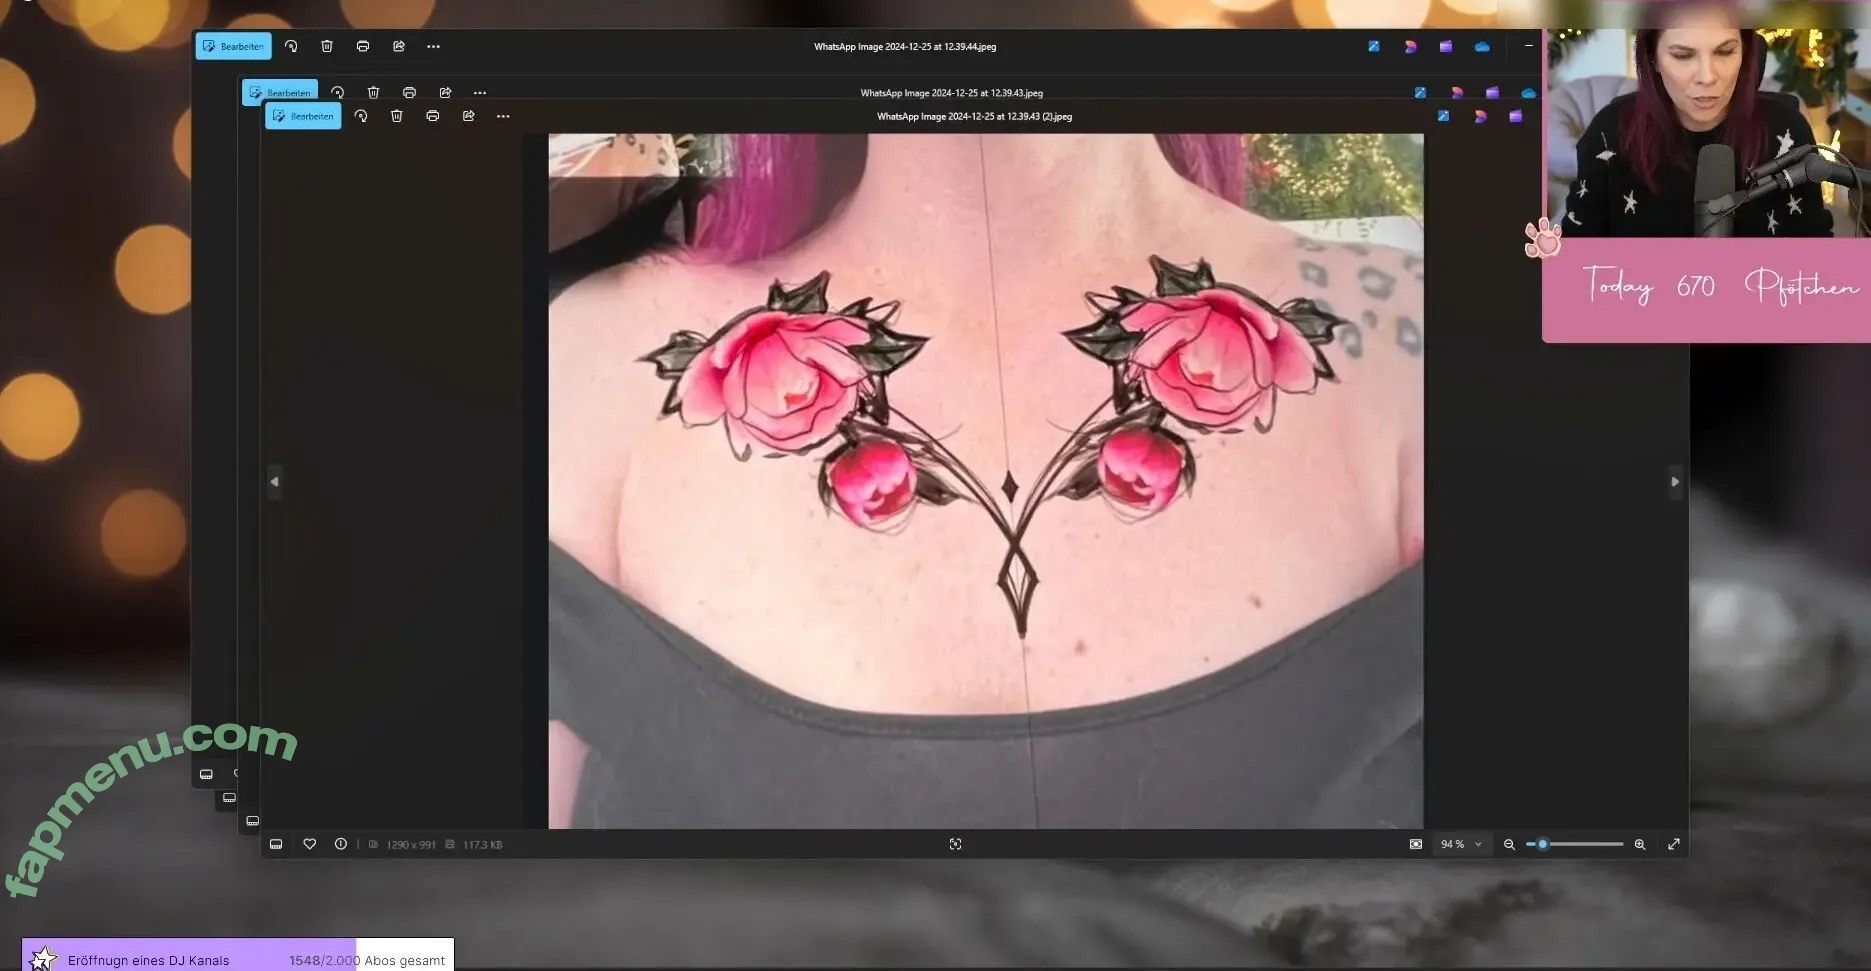Image resolution: width=1871 pixels, height=971 pixels.
Task: Rotate the image in the middle 12.39.43.jpeg window
Action: point(338,92)
